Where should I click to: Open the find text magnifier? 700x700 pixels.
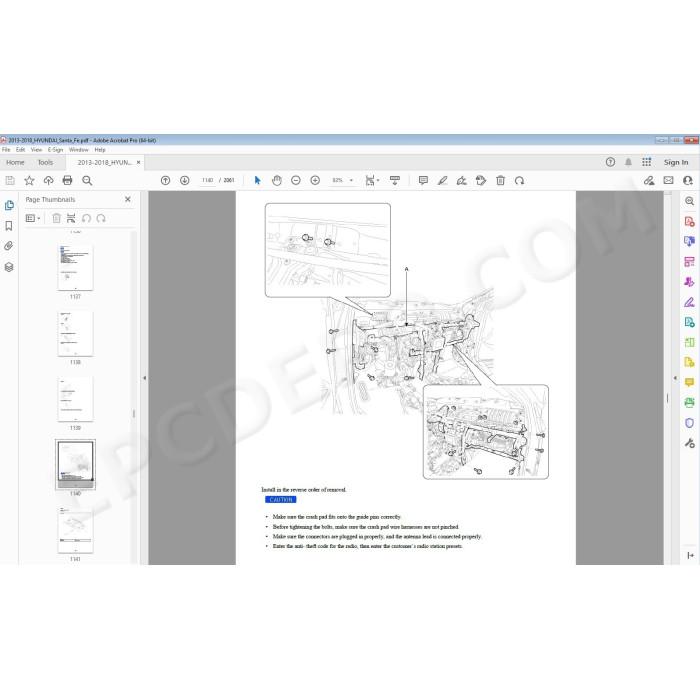click(87, 180)
